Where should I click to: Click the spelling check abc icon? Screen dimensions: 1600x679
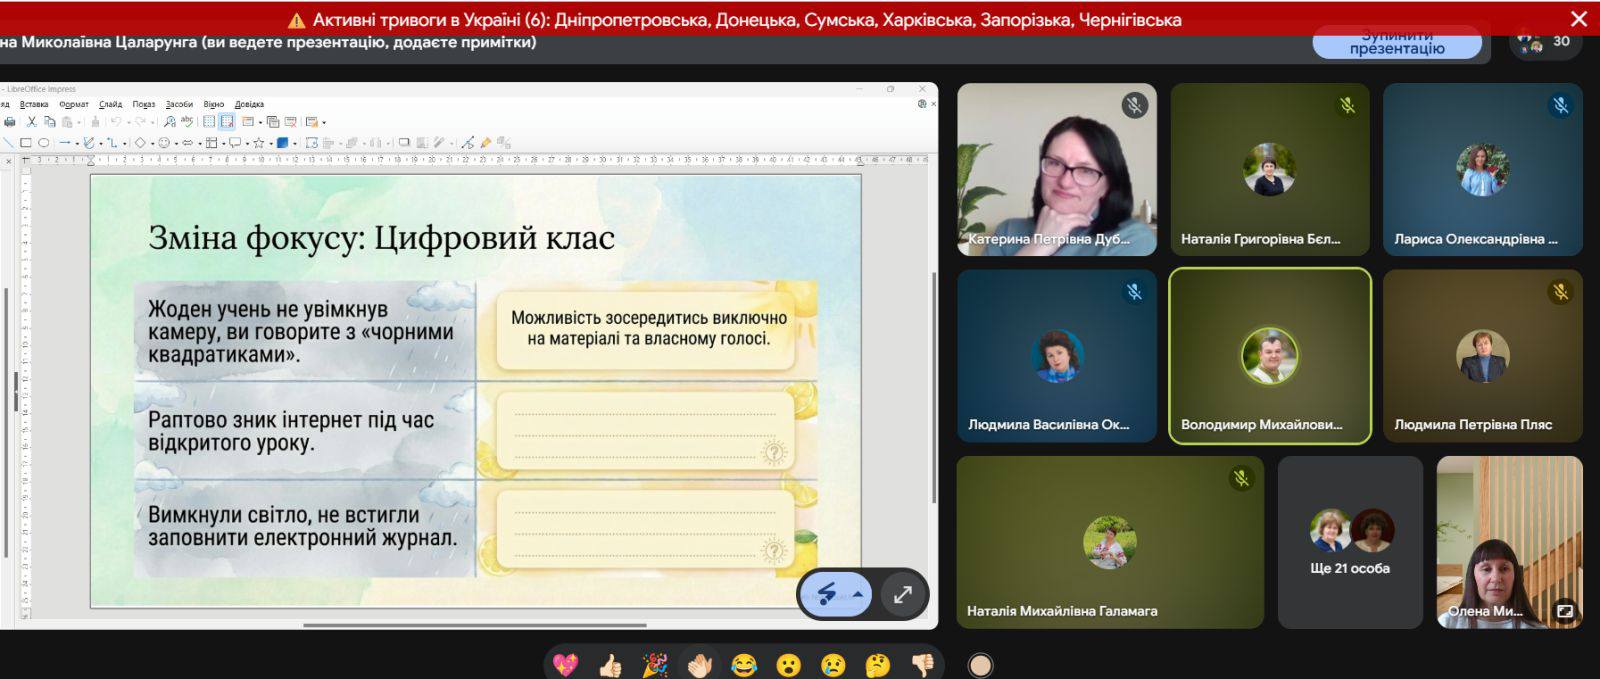[187, 122]
